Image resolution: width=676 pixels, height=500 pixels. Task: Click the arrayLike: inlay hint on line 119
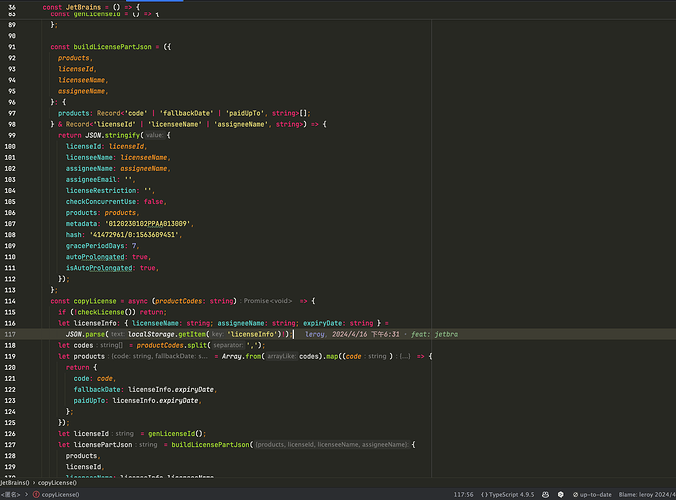click(x=281, y=356)
